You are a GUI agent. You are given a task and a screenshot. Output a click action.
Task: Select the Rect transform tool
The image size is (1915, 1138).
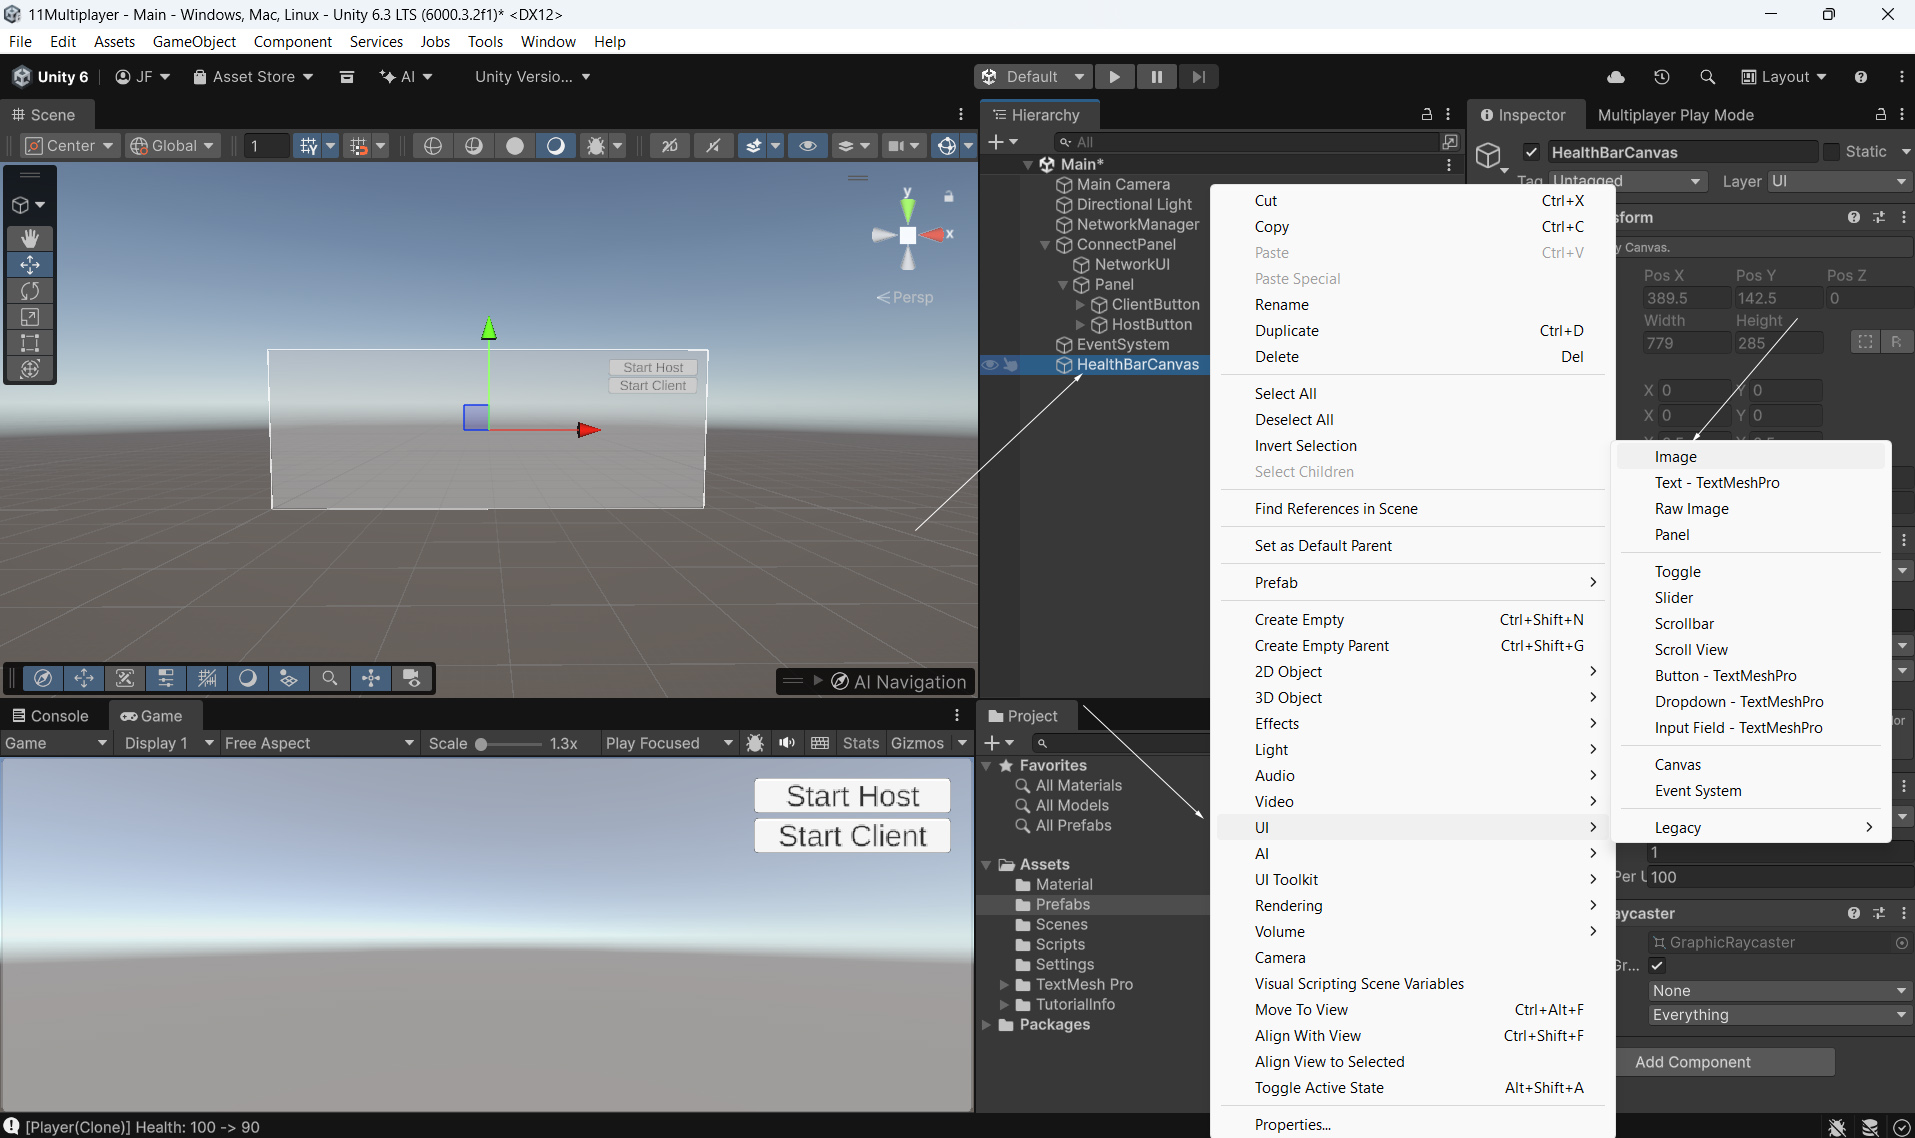pyautogui.click(x=30, y=343)
